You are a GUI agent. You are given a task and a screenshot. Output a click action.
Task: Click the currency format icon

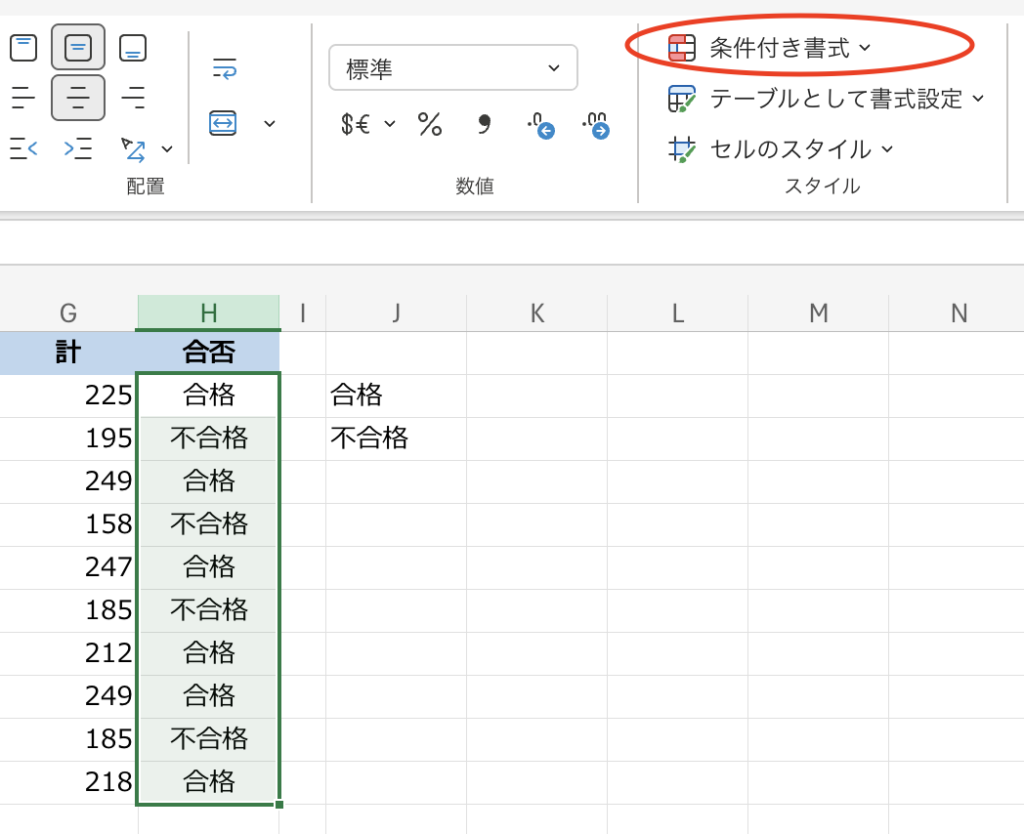click(355, 124)
